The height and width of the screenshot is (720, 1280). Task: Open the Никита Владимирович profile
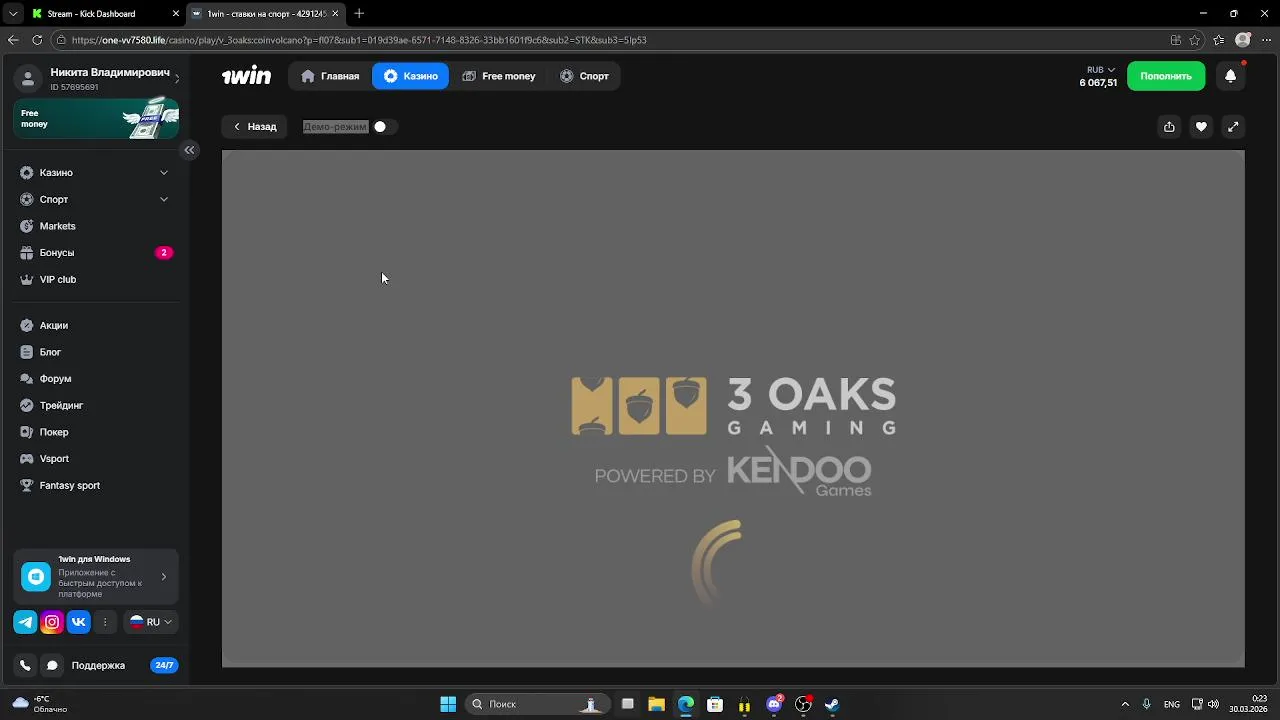coord(96,79)
